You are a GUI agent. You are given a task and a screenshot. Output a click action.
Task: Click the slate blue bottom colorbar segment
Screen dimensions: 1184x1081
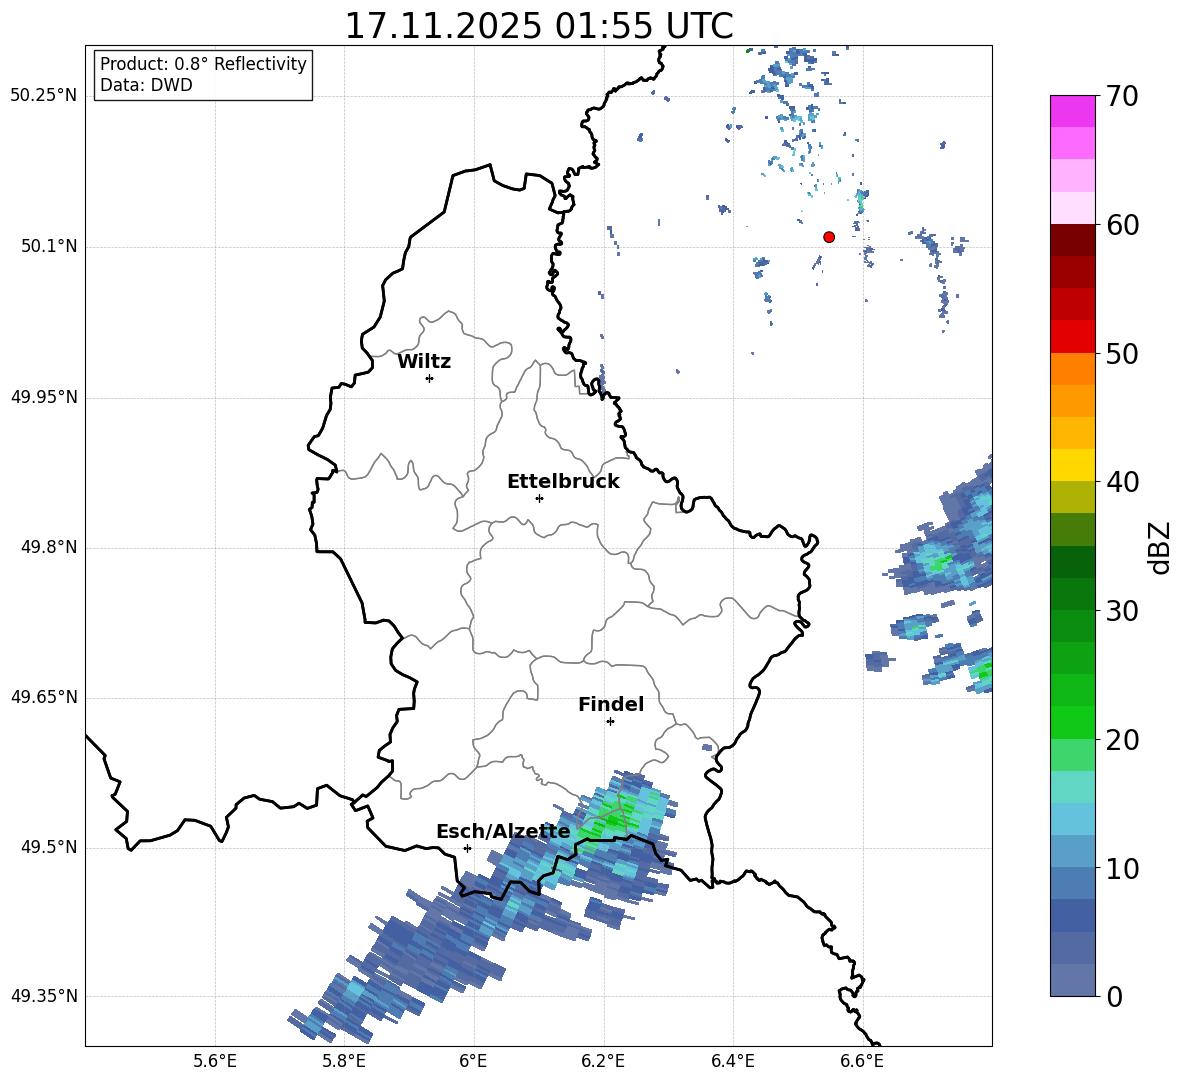[1073, 980]
